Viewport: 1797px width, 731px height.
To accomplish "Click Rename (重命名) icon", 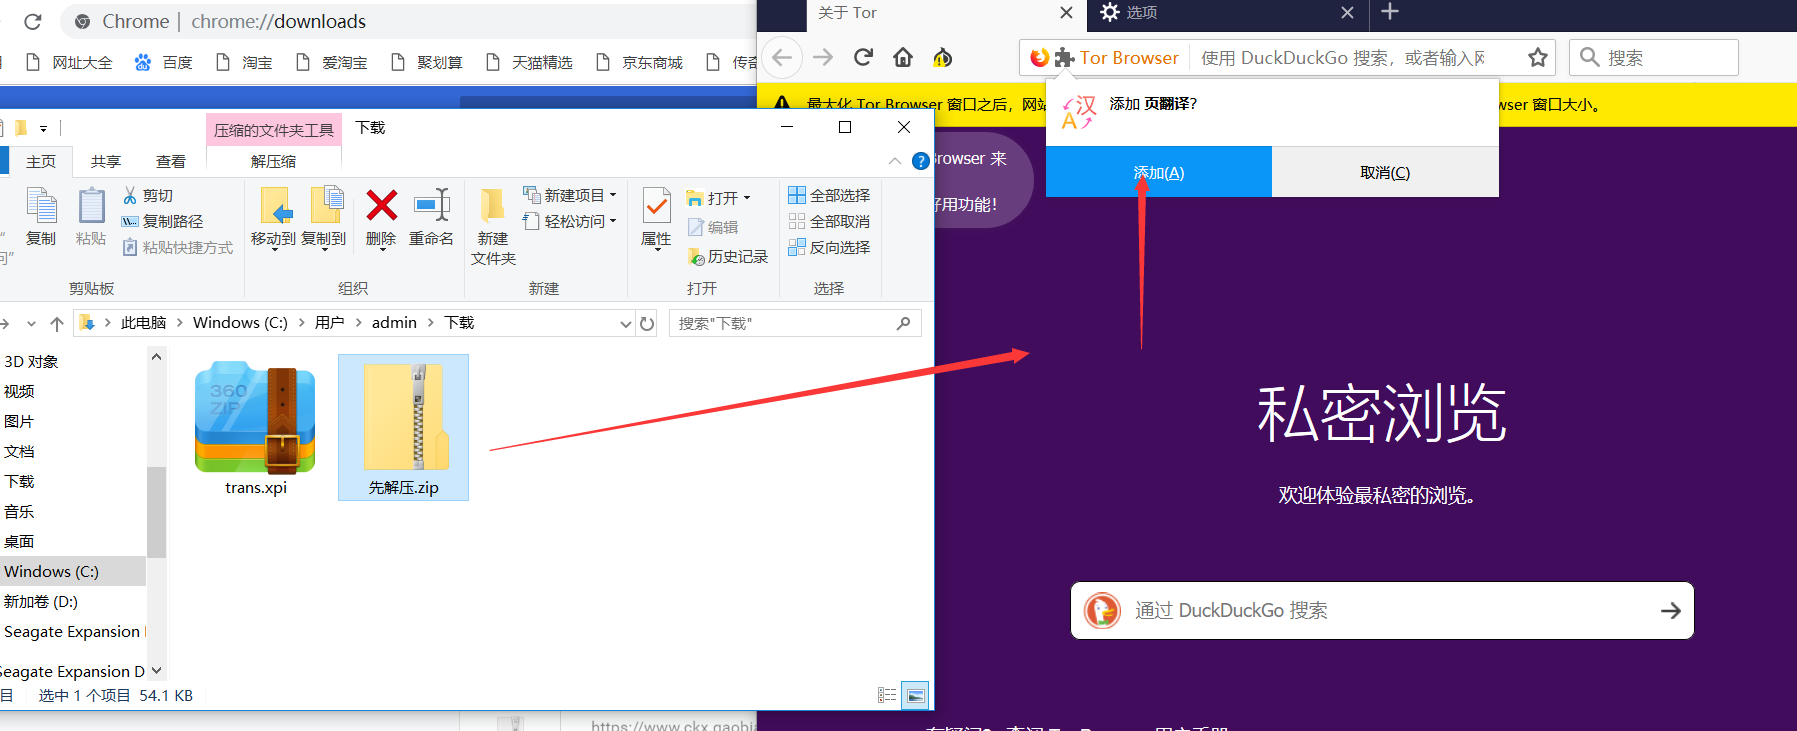I will pyautogui.click(x=432, y=216).
